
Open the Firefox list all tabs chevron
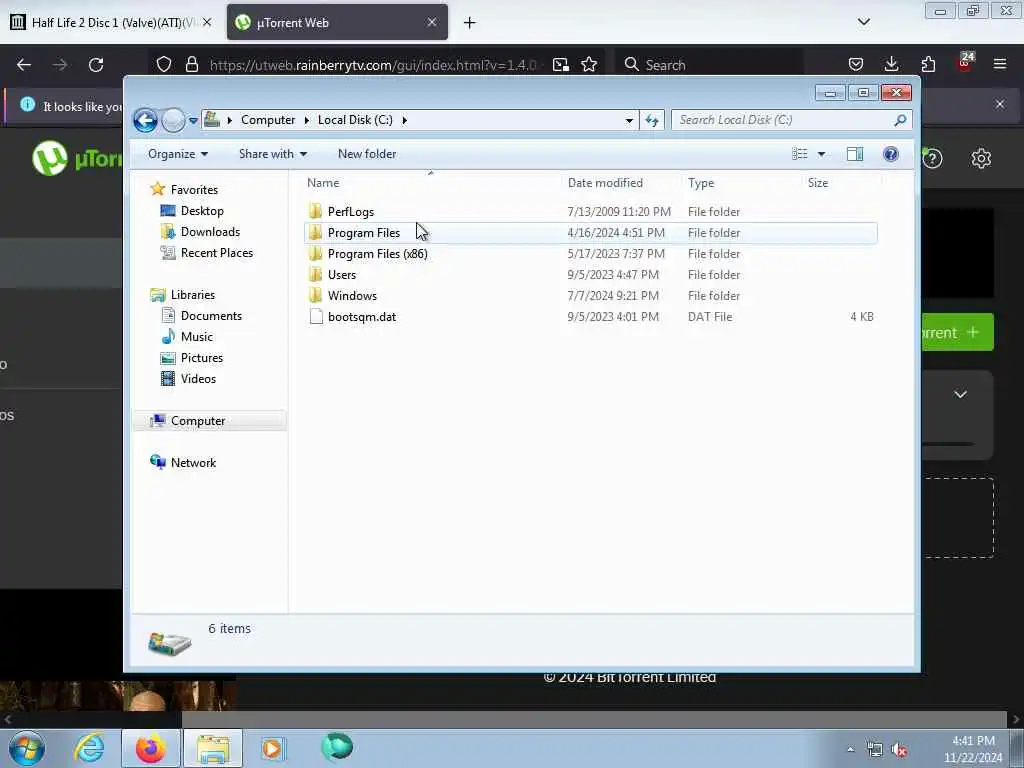coord(863,22)
